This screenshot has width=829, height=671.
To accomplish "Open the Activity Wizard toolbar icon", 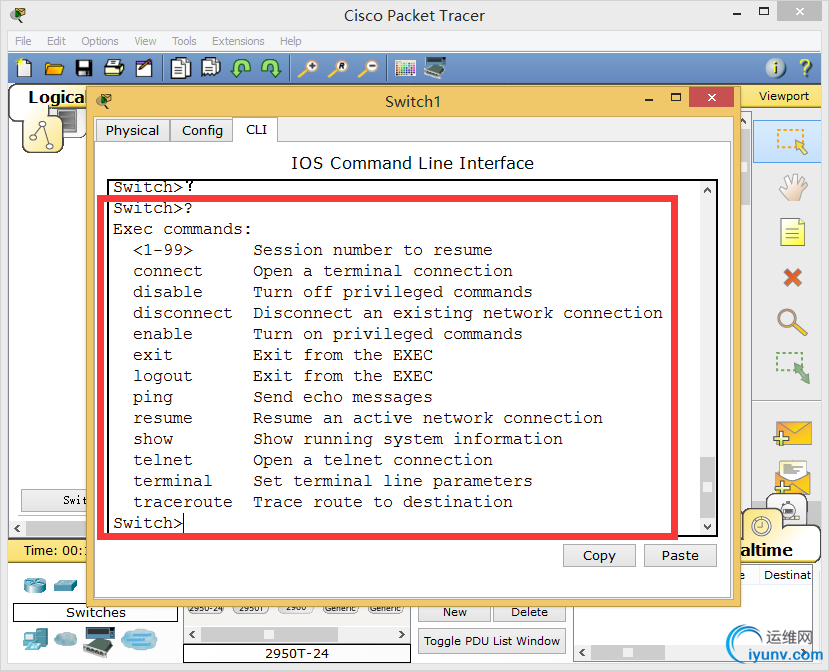I will pos(144,68).
